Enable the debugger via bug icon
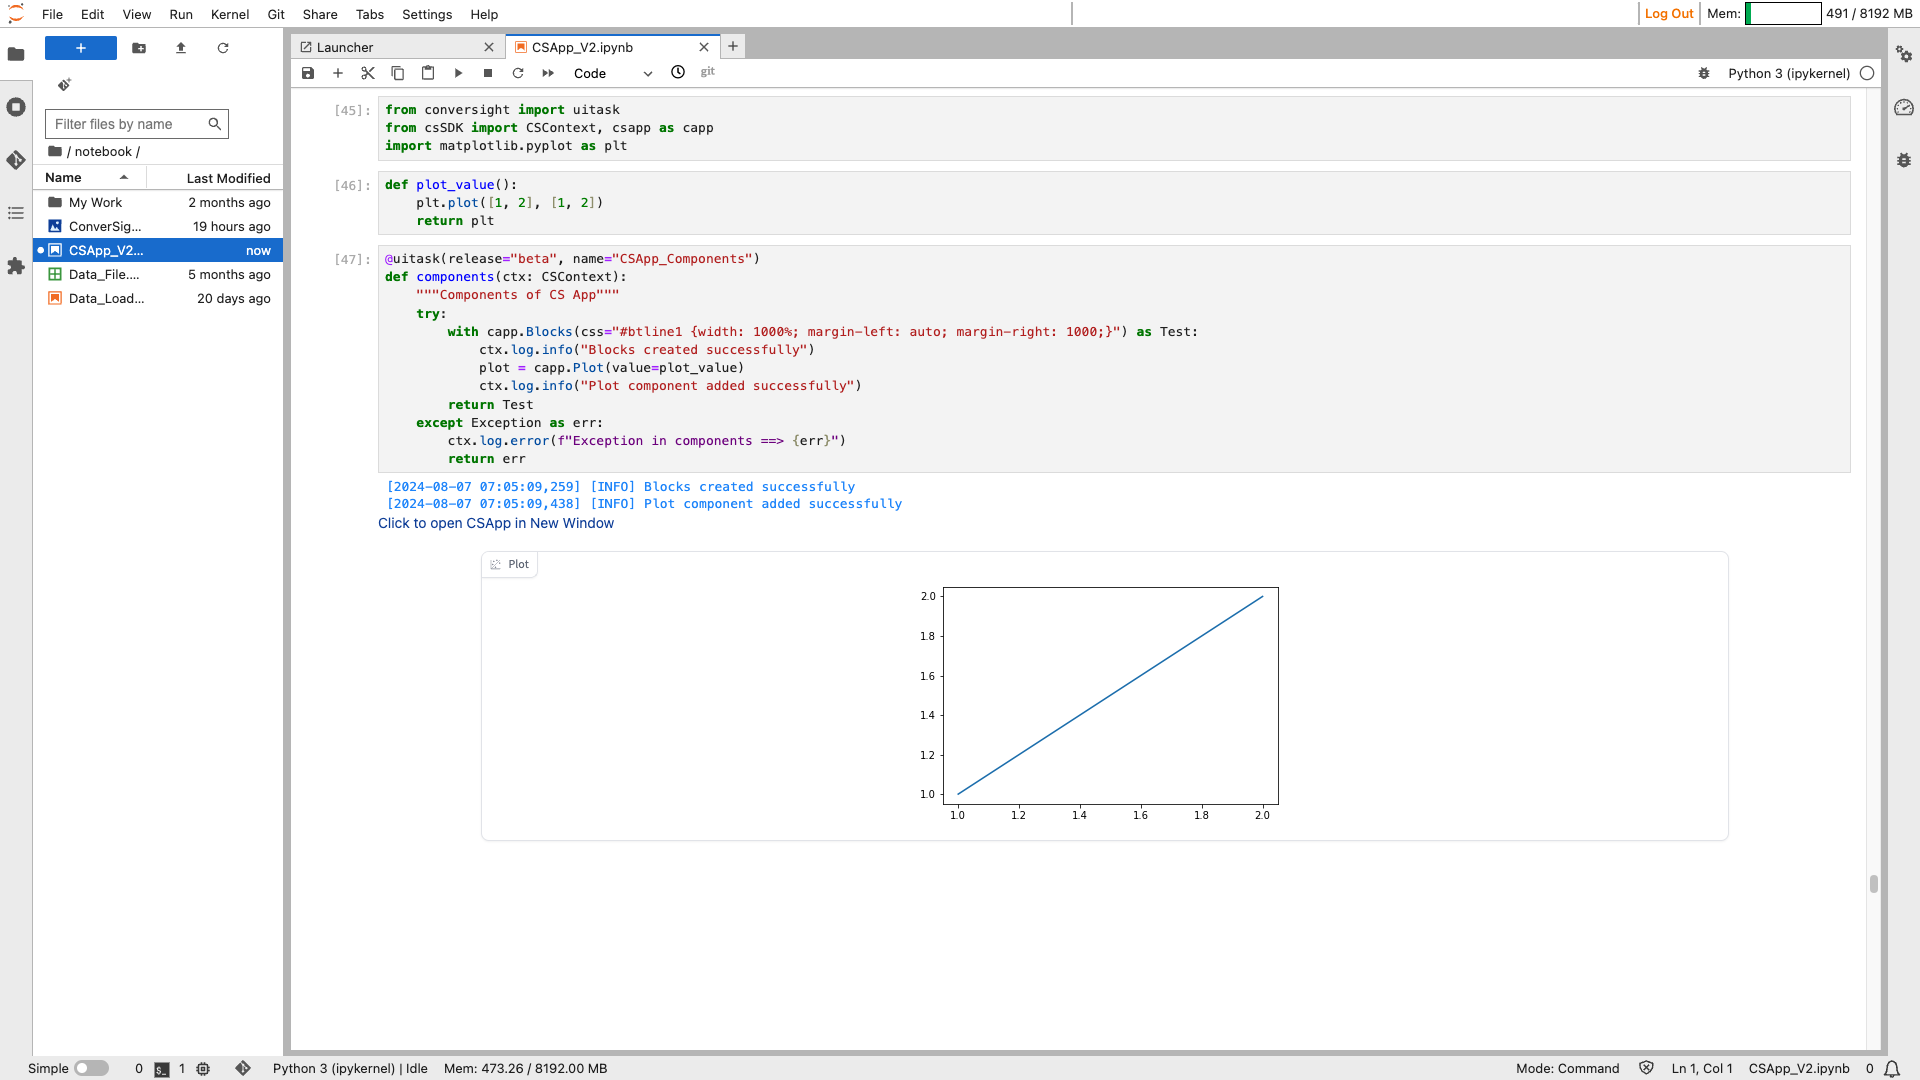Viewport: 1920px width, 1080px height. tap(1704, 73)
